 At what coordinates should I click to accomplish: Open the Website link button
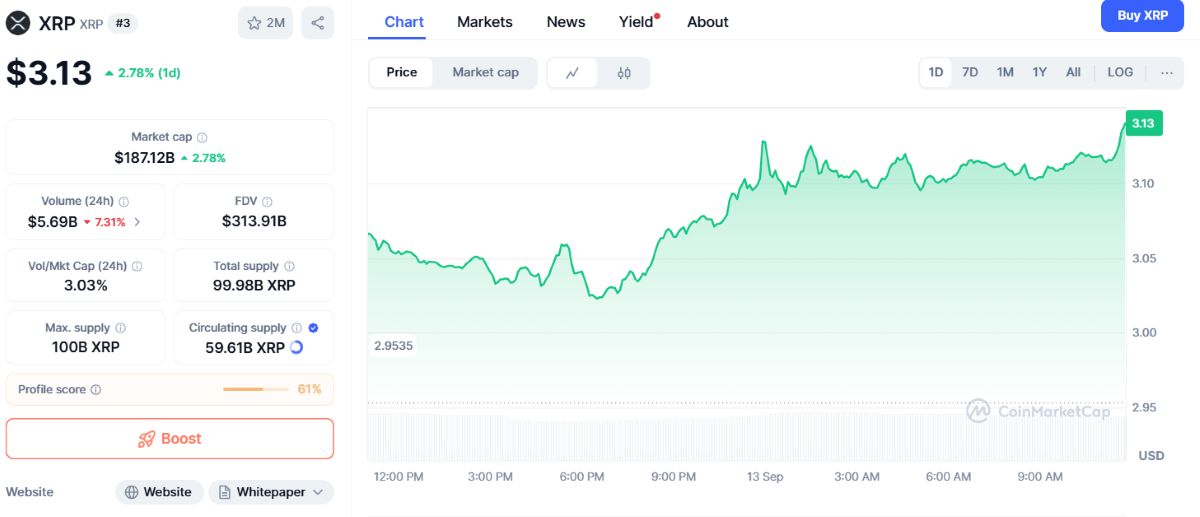click(159, 492)
